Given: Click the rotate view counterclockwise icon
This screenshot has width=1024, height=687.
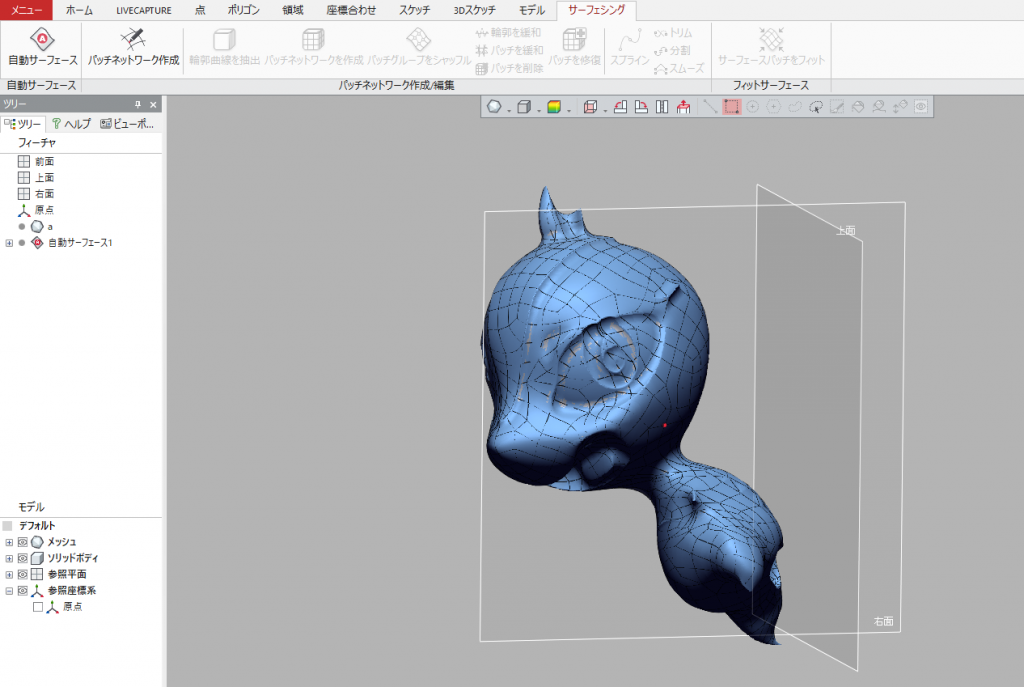Looking at the screenshot, I should tap(620, 106).
